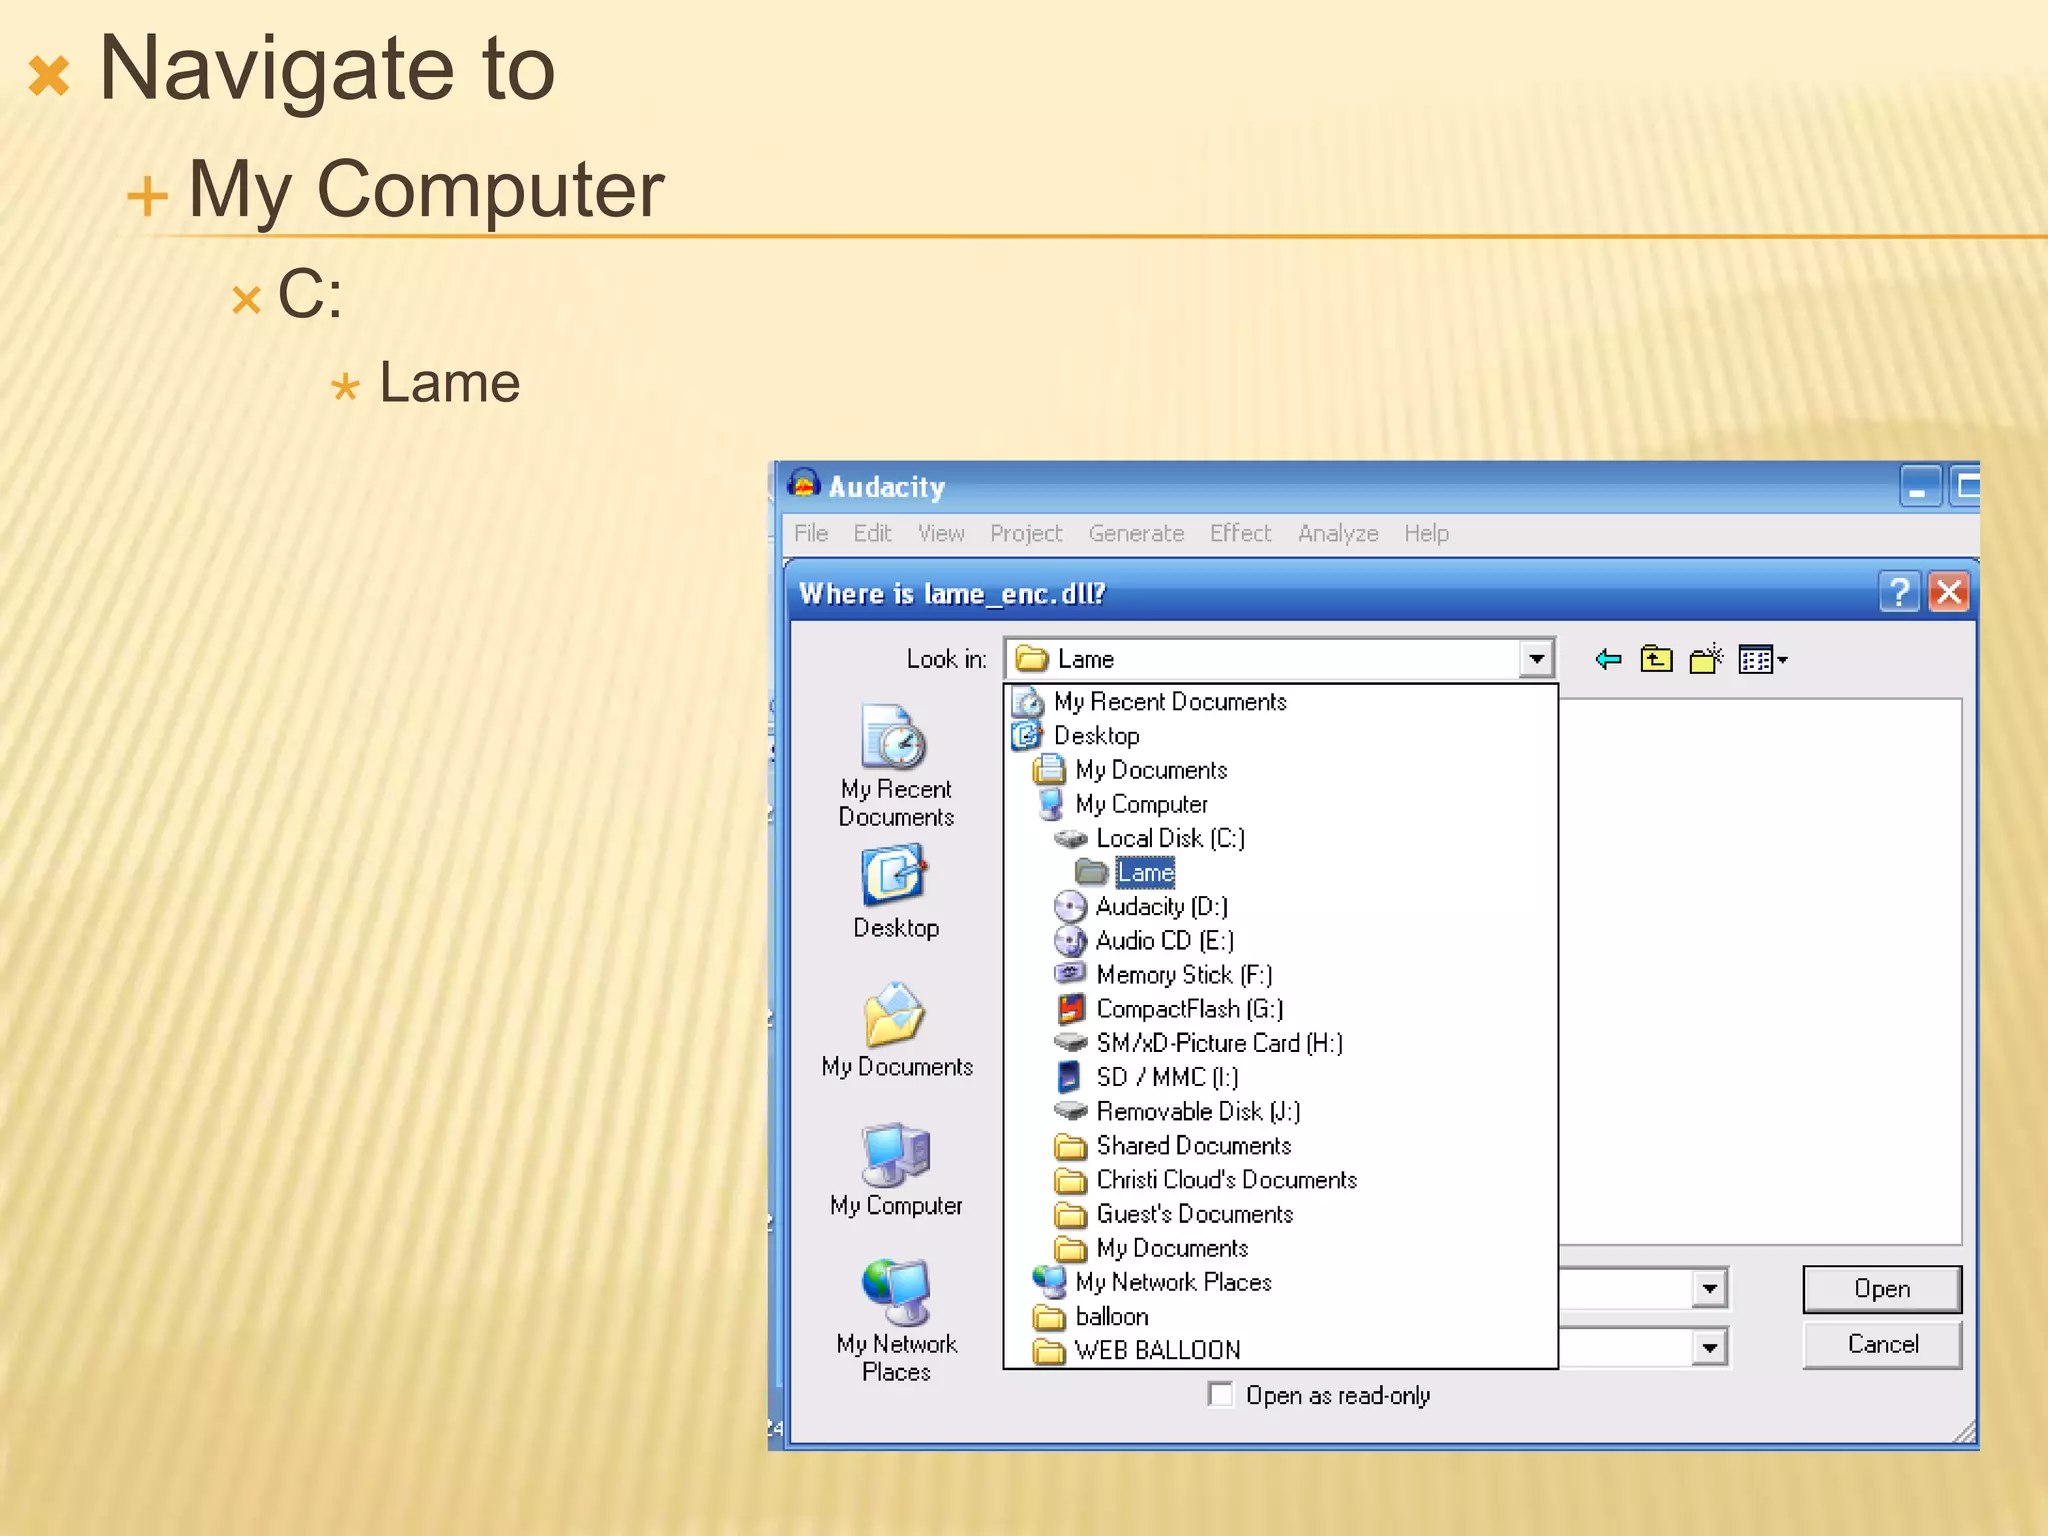
Task: Click the Up One Level folder icon
Action: point(1656,659)
